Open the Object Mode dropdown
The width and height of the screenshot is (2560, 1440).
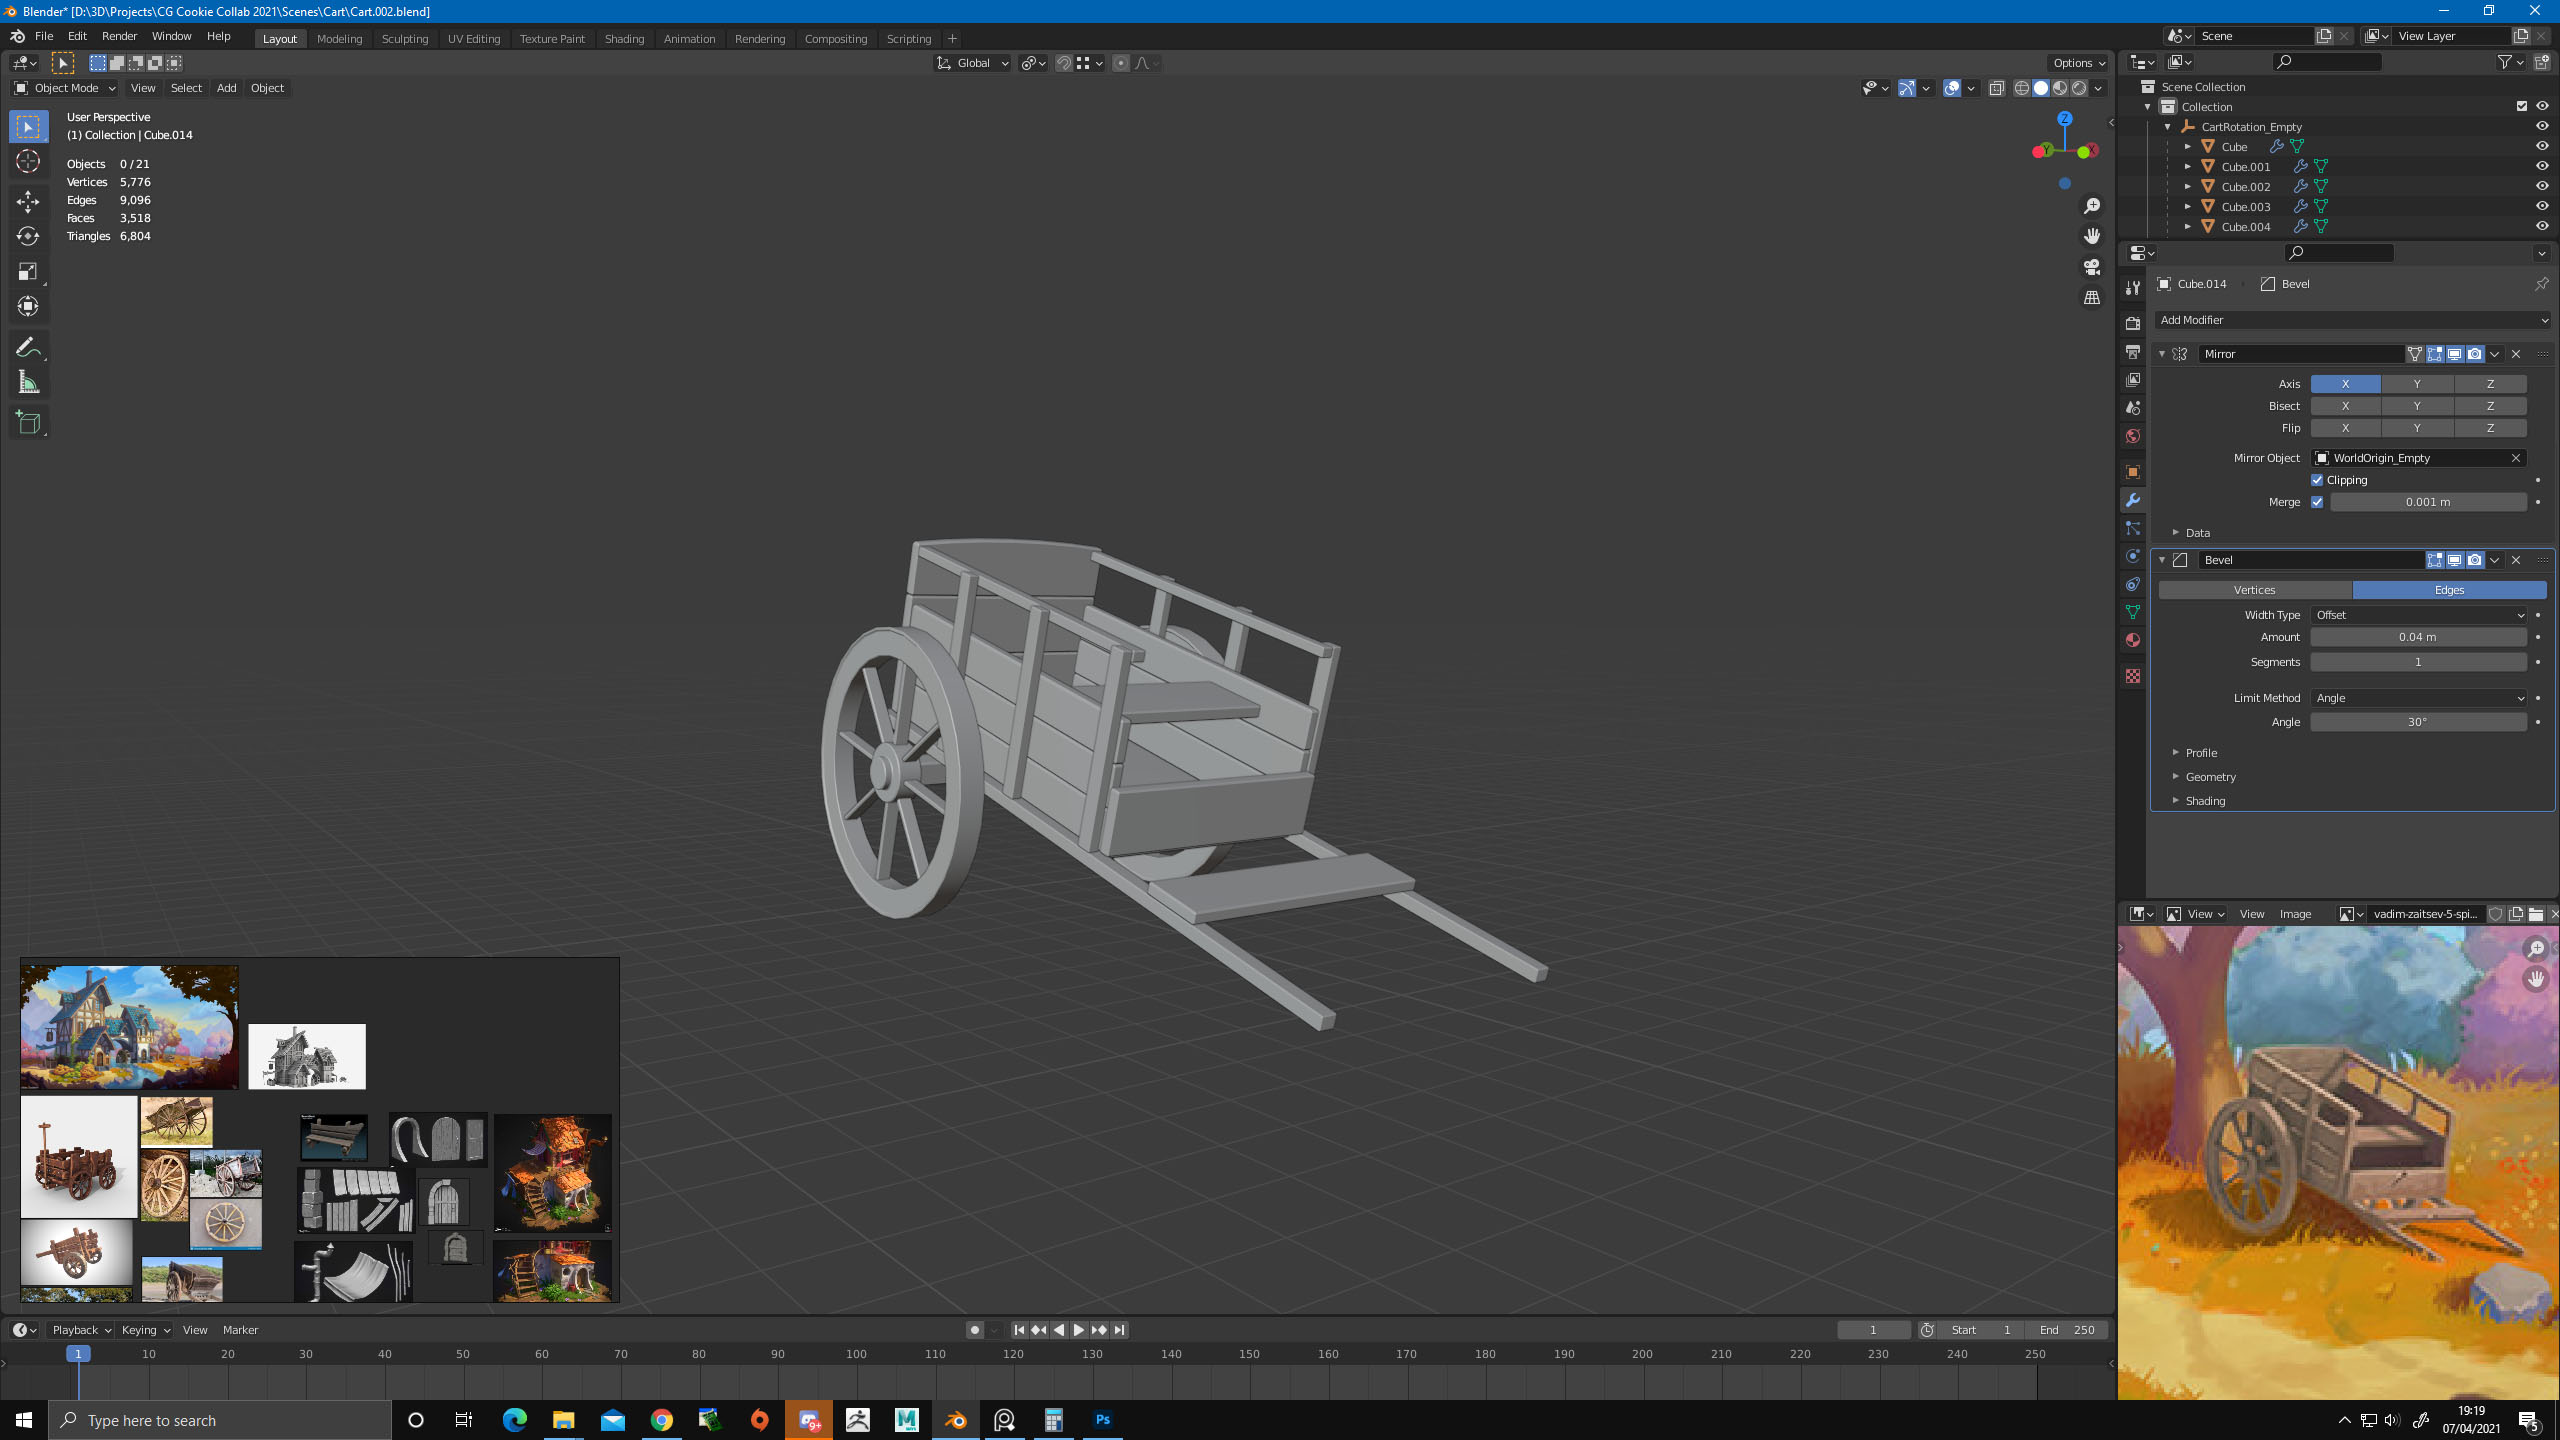click(65, 88)
